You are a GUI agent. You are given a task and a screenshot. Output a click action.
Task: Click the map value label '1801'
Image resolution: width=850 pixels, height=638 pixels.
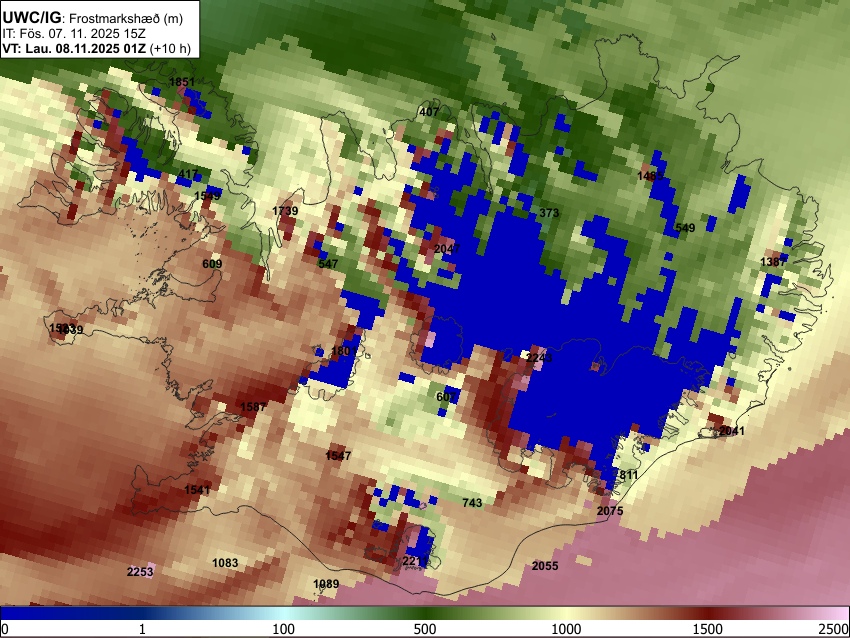point(344,351)
